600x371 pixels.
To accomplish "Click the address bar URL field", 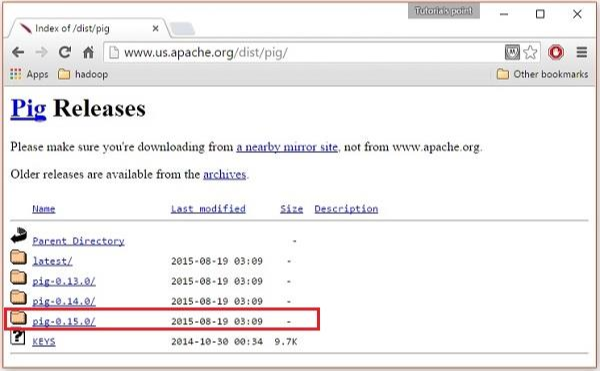I will [304, 52].
